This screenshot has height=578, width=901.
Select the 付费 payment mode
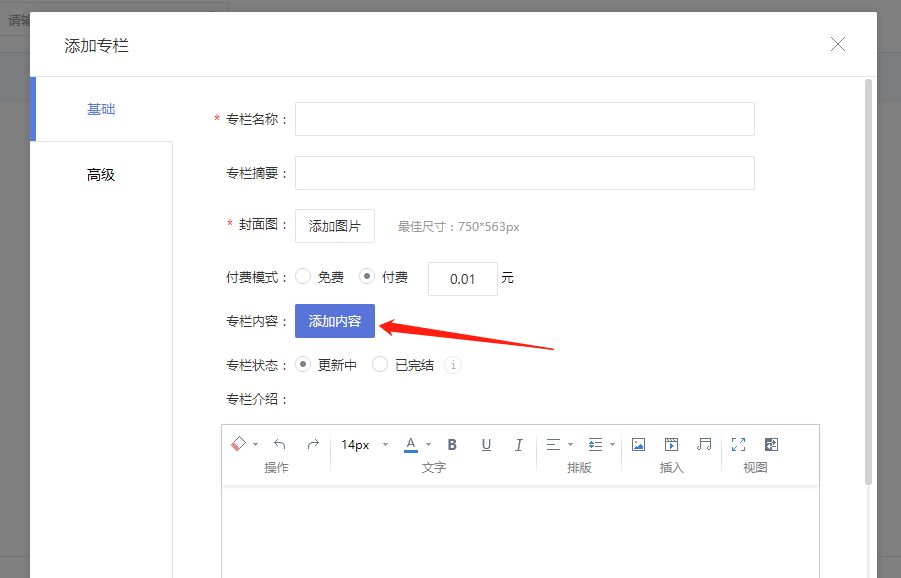pyautogui.click(x=367, y=277)
